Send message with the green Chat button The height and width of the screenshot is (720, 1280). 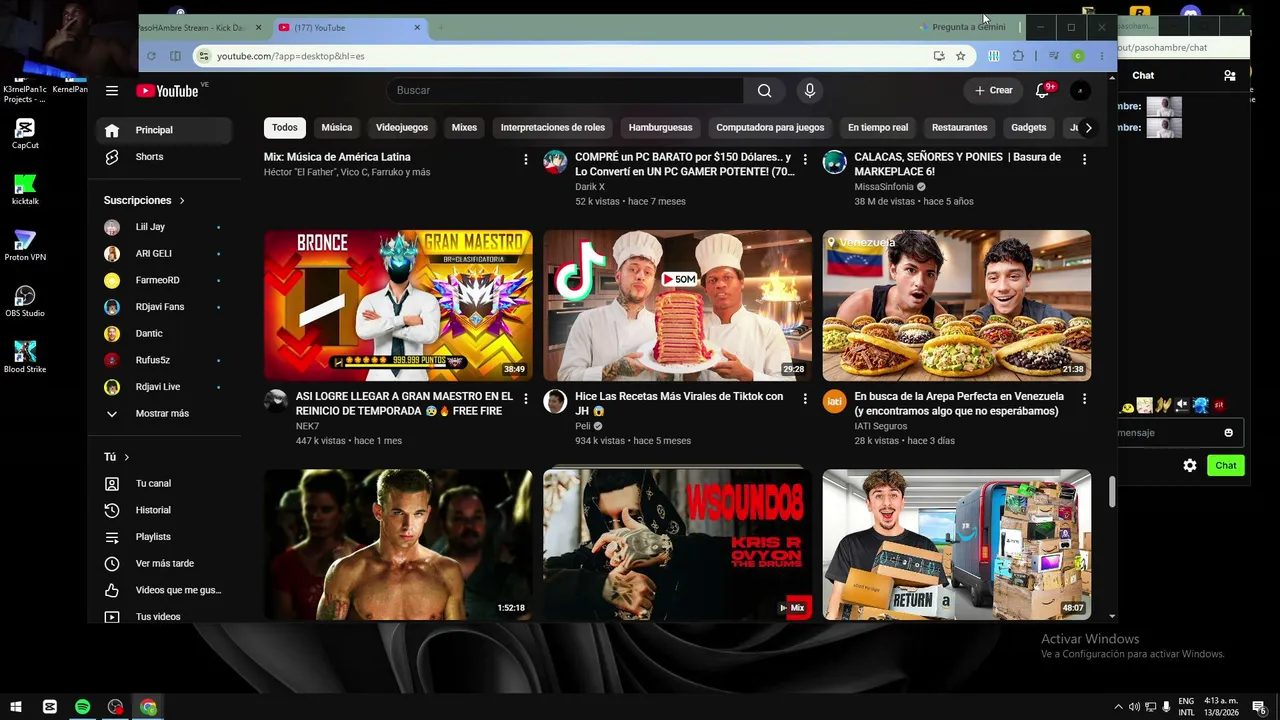click(1226, 466)
